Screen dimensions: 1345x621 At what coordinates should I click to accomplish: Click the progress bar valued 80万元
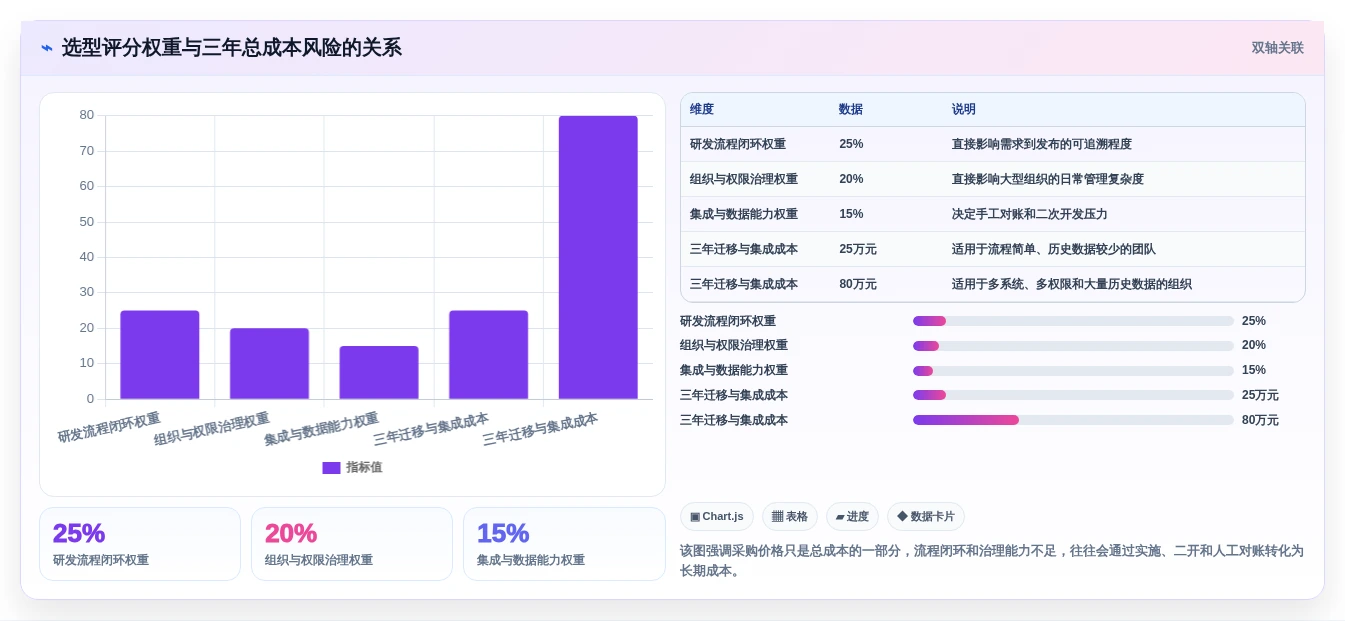click(x=1073, y=420)
